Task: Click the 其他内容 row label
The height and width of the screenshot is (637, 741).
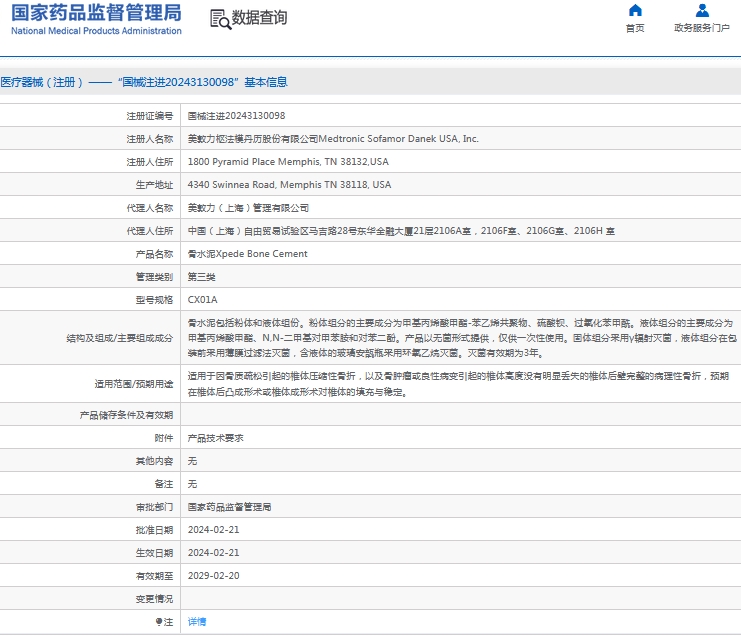Action: point(154,461)
